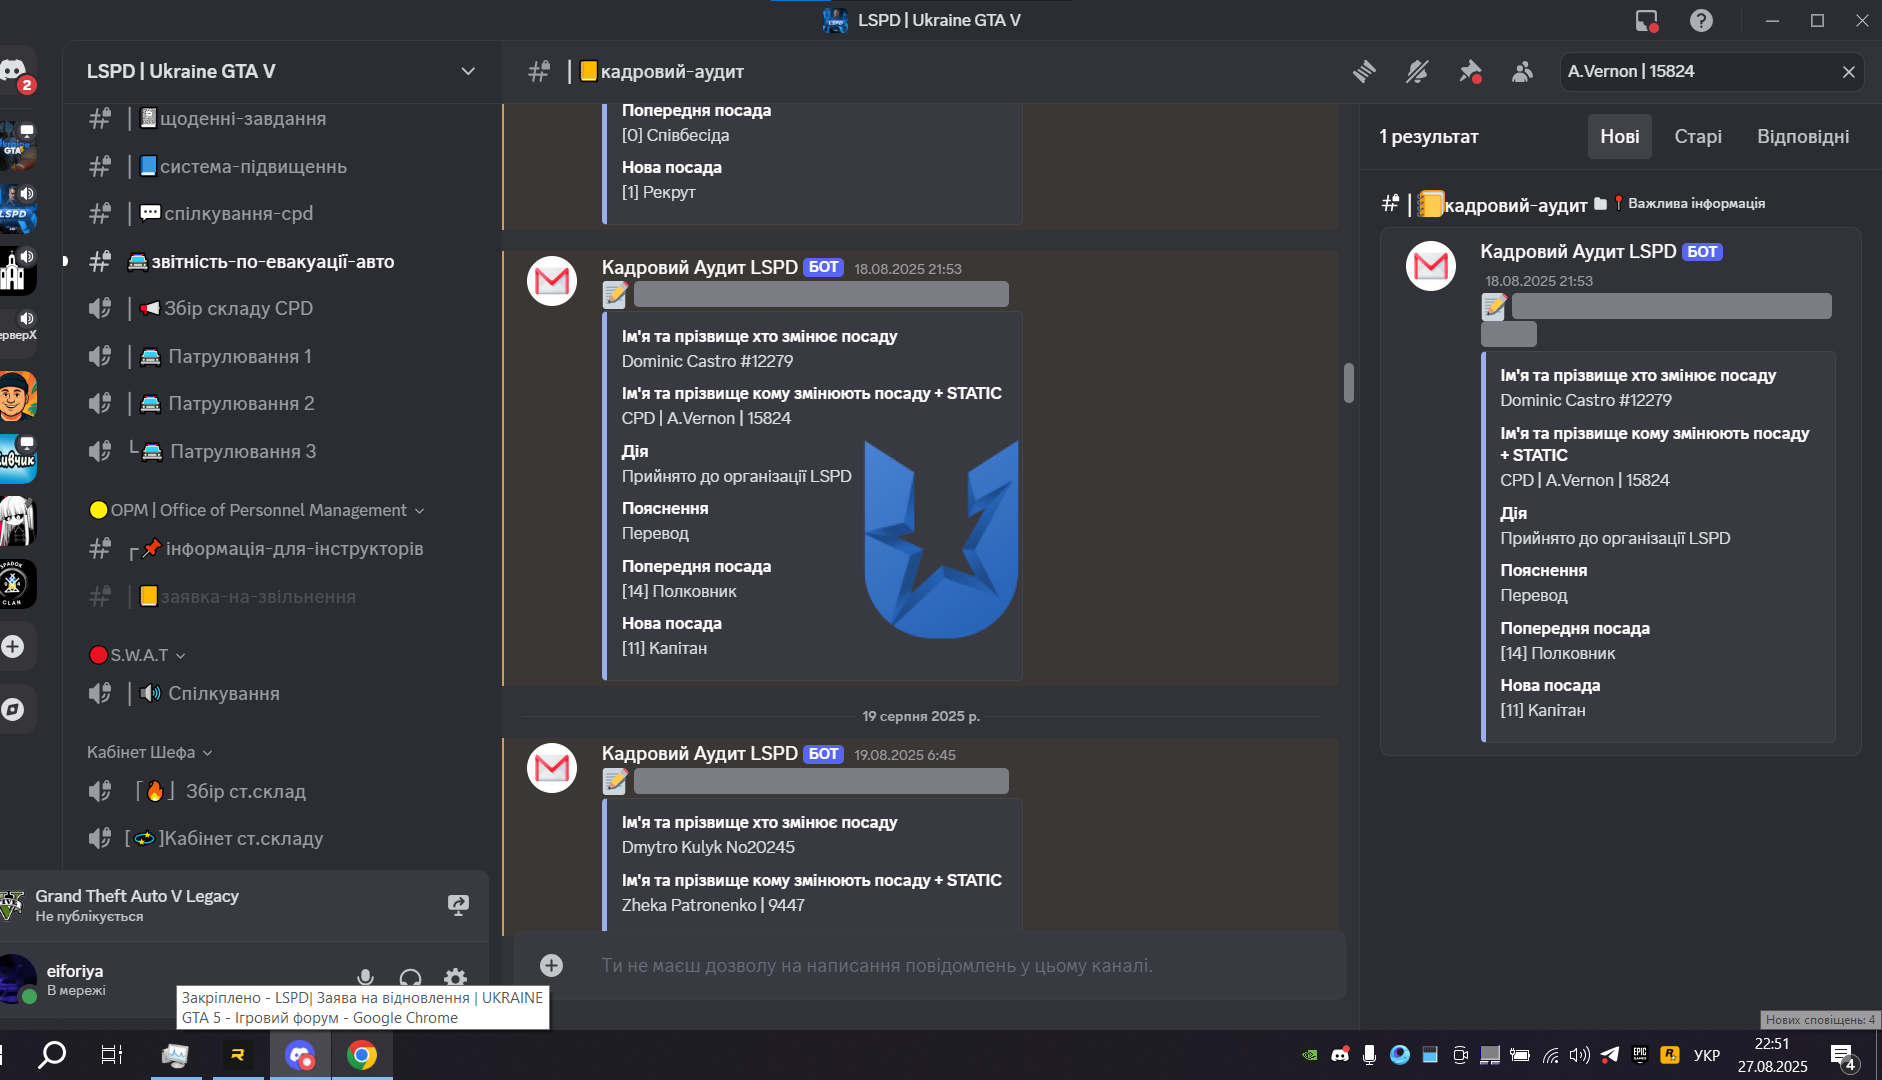Open the LSPD server icon in sidebar
The image size is (1882, 1080).
(16, 208)
